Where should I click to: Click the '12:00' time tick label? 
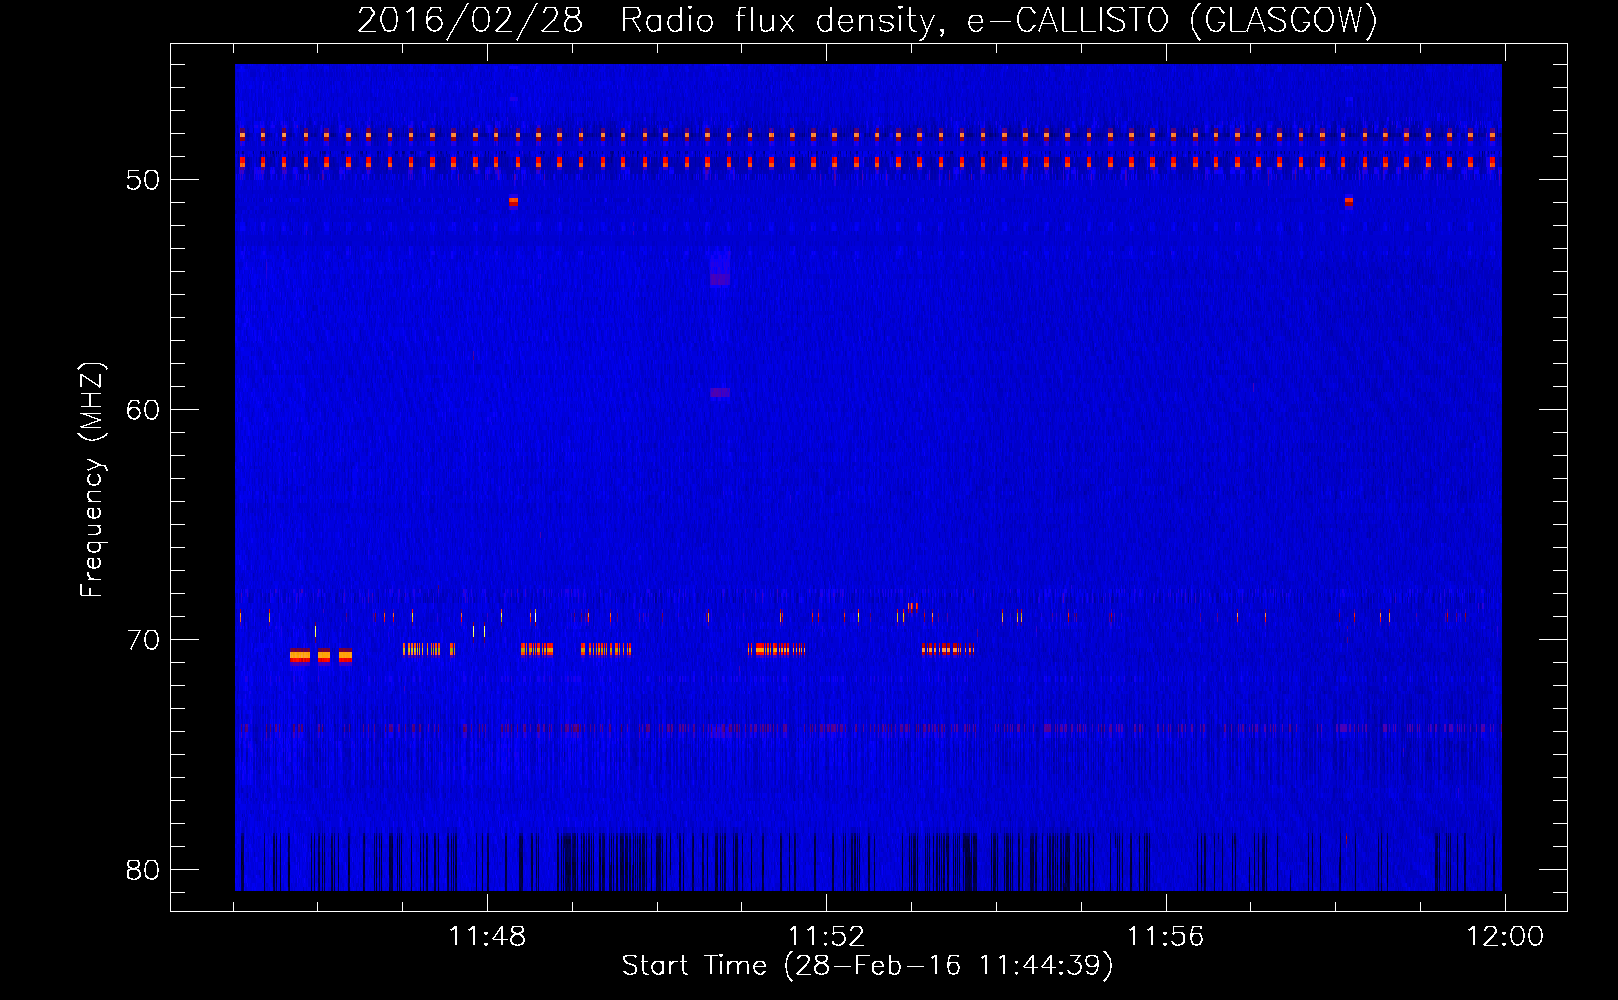click(1505, 937)
